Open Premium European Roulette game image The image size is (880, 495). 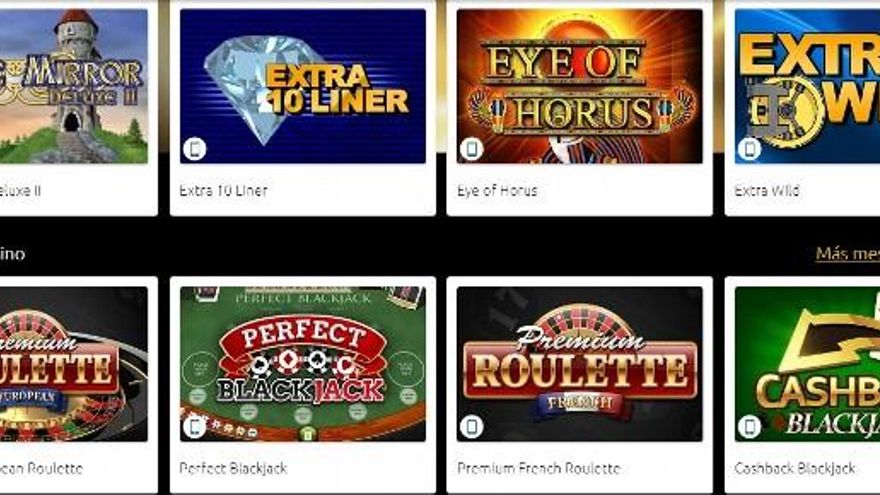coord(74,364)
